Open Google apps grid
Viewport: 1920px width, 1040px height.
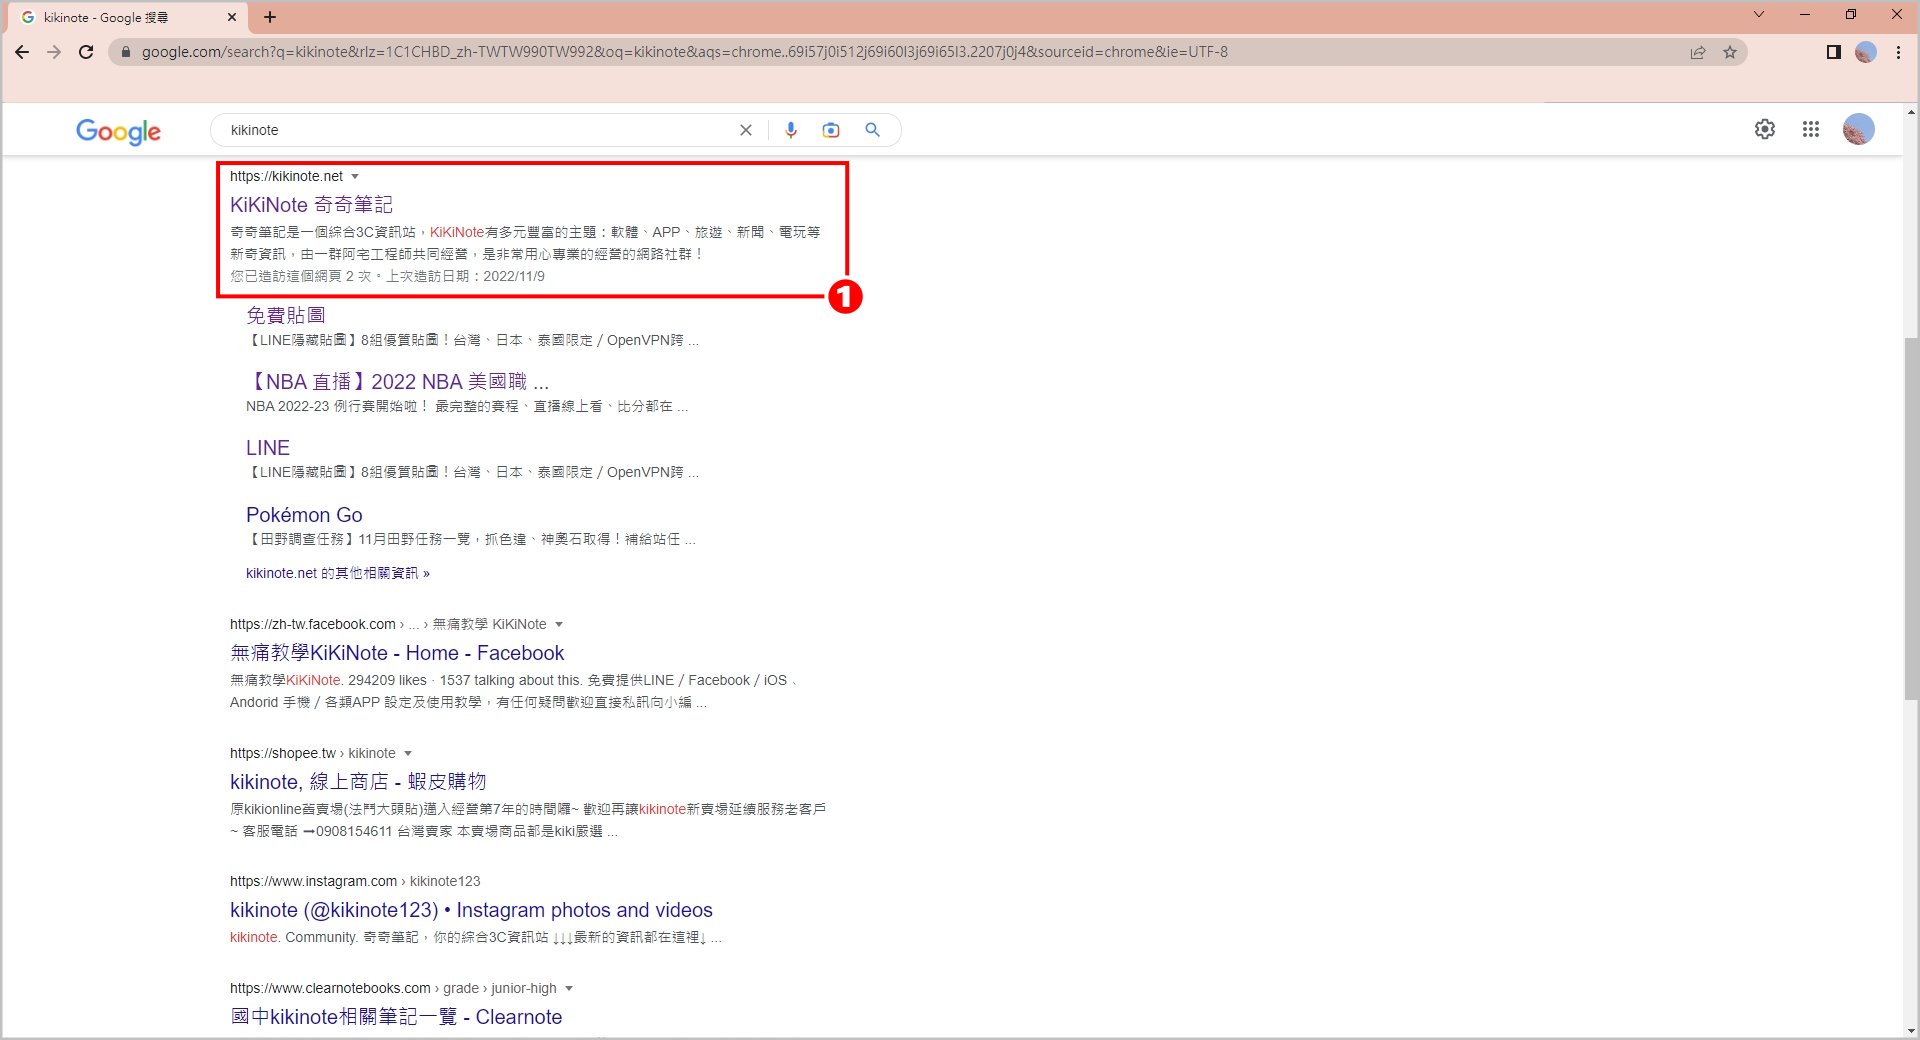pyautogui.click(x=1811, y=129)
